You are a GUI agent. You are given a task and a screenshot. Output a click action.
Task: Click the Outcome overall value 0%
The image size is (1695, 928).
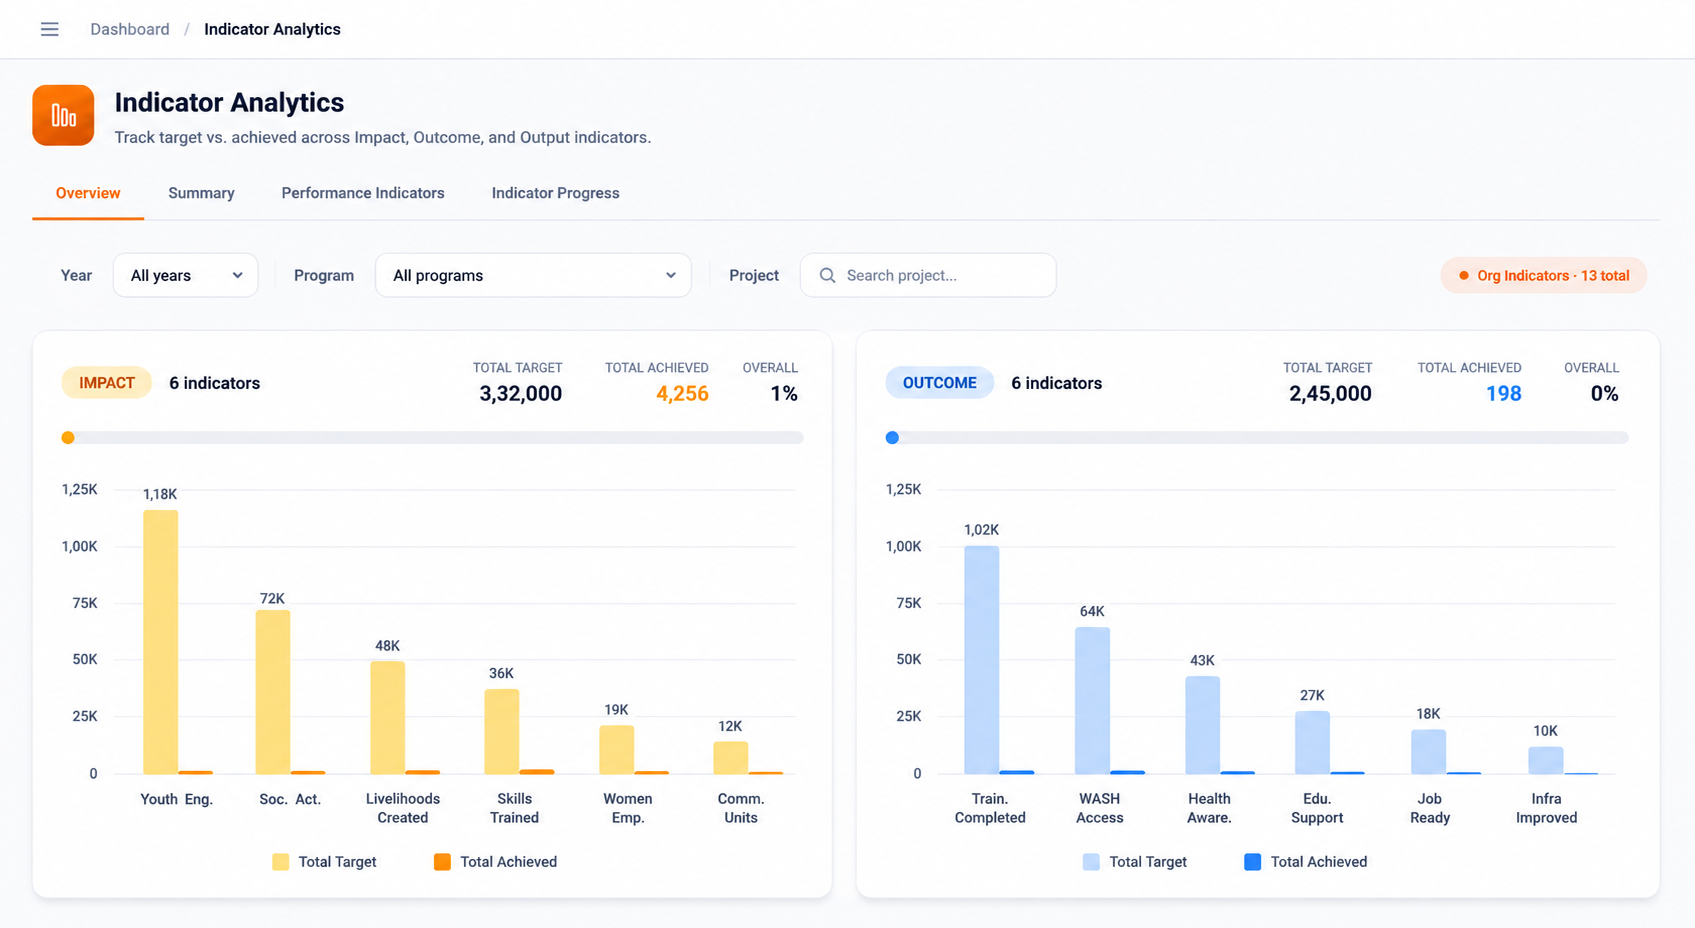click(1604, 394)
